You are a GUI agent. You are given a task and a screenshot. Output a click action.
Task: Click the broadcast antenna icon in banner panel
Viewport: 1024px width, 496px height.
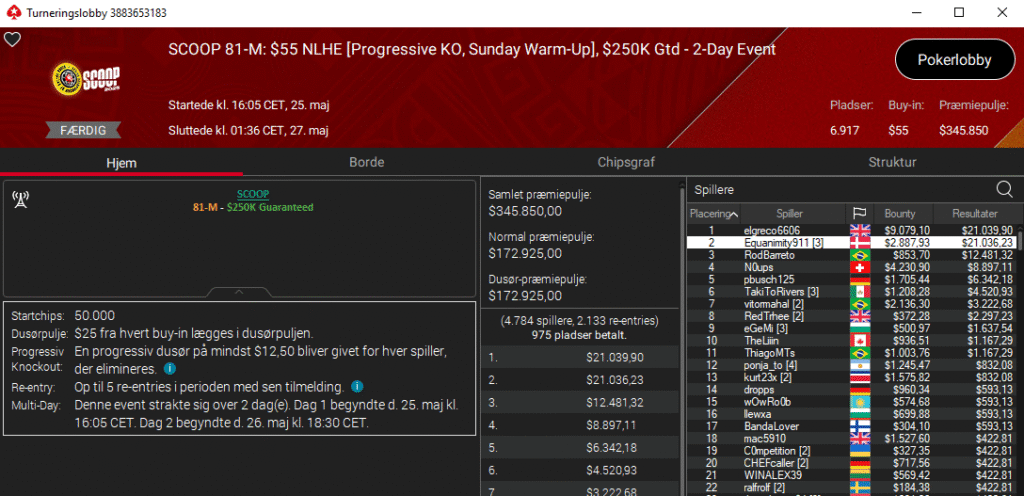(20, 200)
